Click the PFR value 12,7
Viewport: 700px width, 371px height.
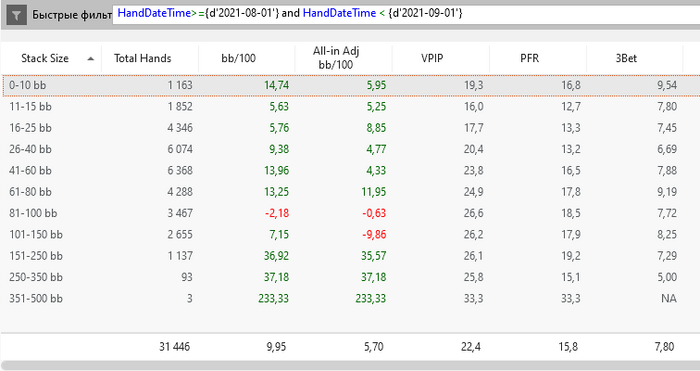pos(571,107)
